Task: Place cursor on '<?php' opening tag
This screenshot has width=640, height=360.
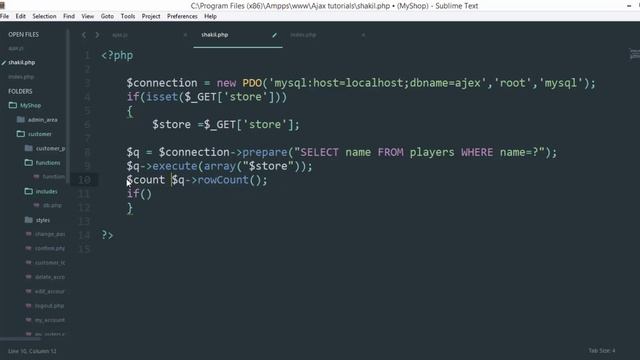Action: [x=117, y=56]
